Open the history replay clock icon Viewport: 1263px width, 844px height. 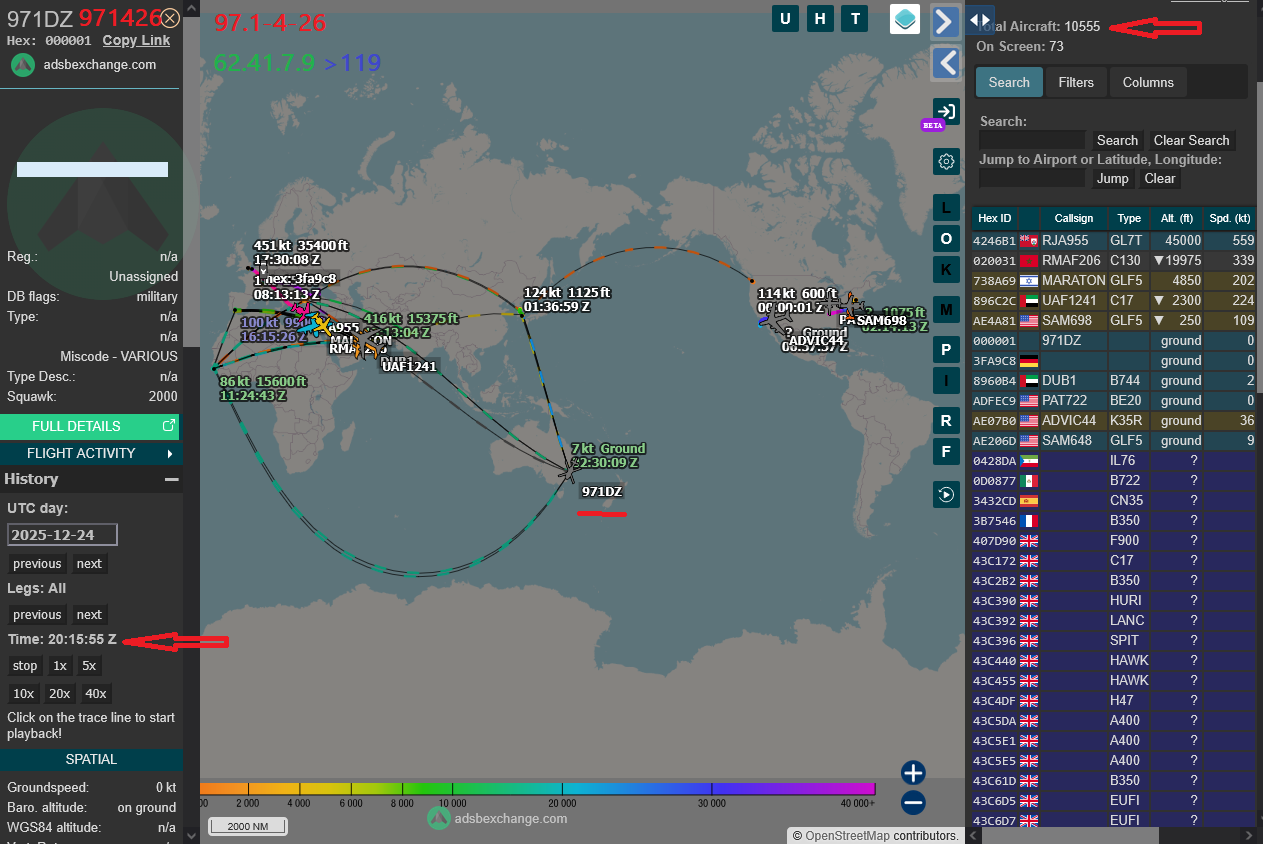pyautogui.click(x=945, y=493)
